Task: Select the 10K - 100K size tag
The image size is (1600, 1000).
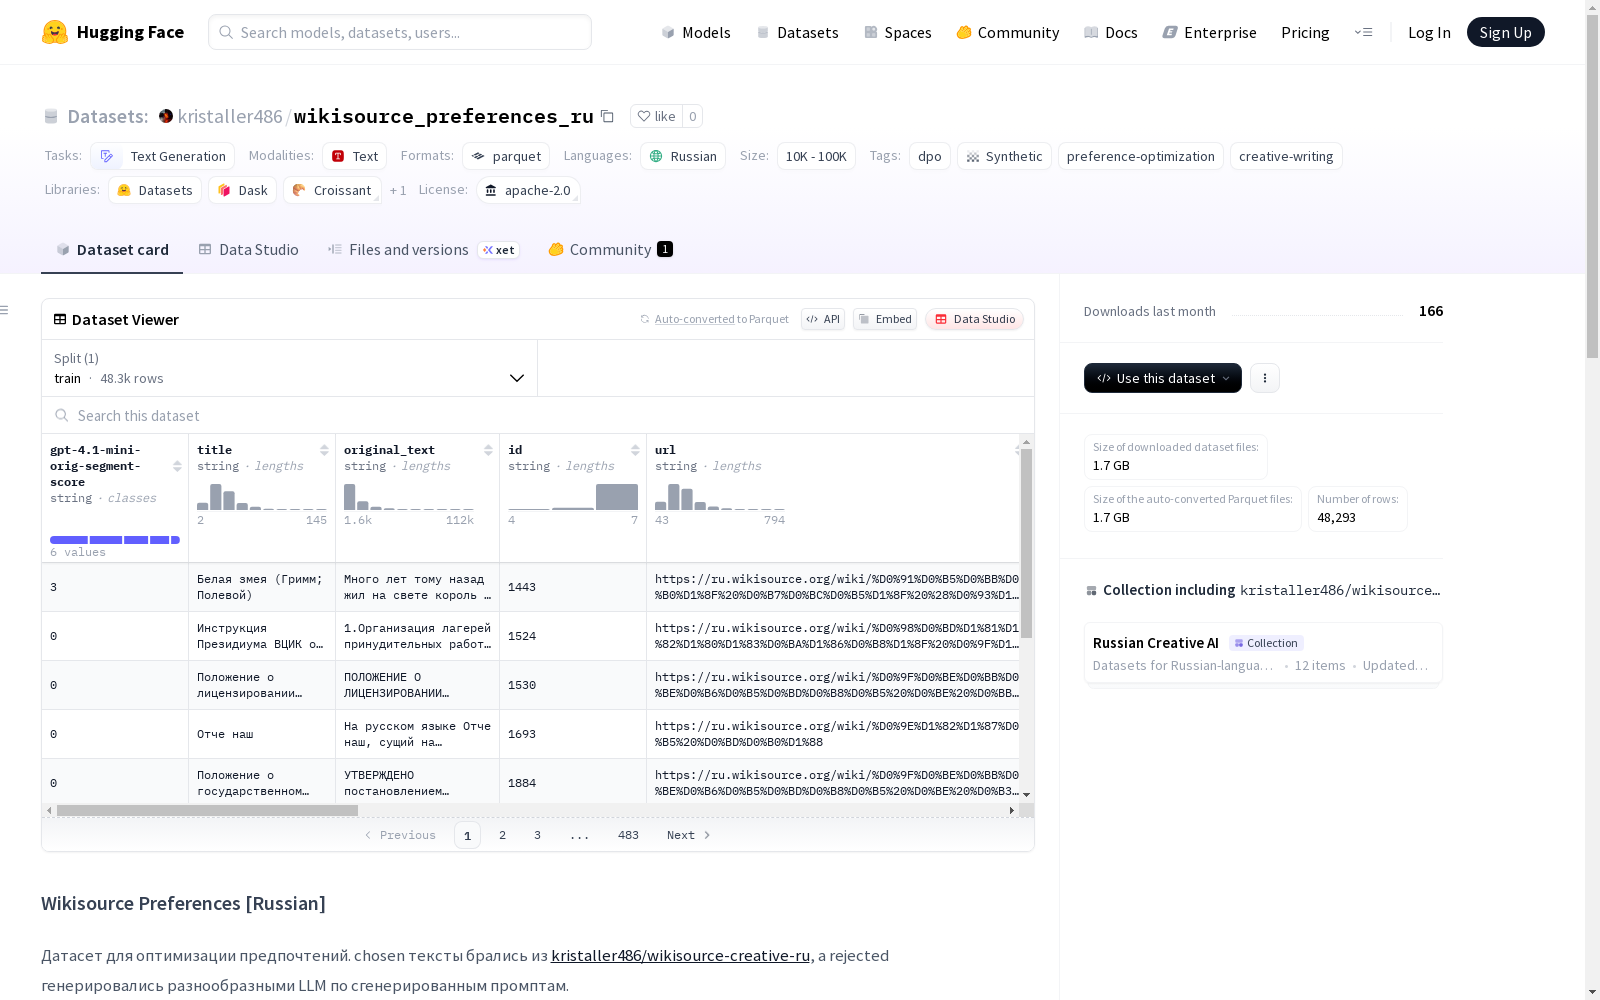Action: [816, 156]
